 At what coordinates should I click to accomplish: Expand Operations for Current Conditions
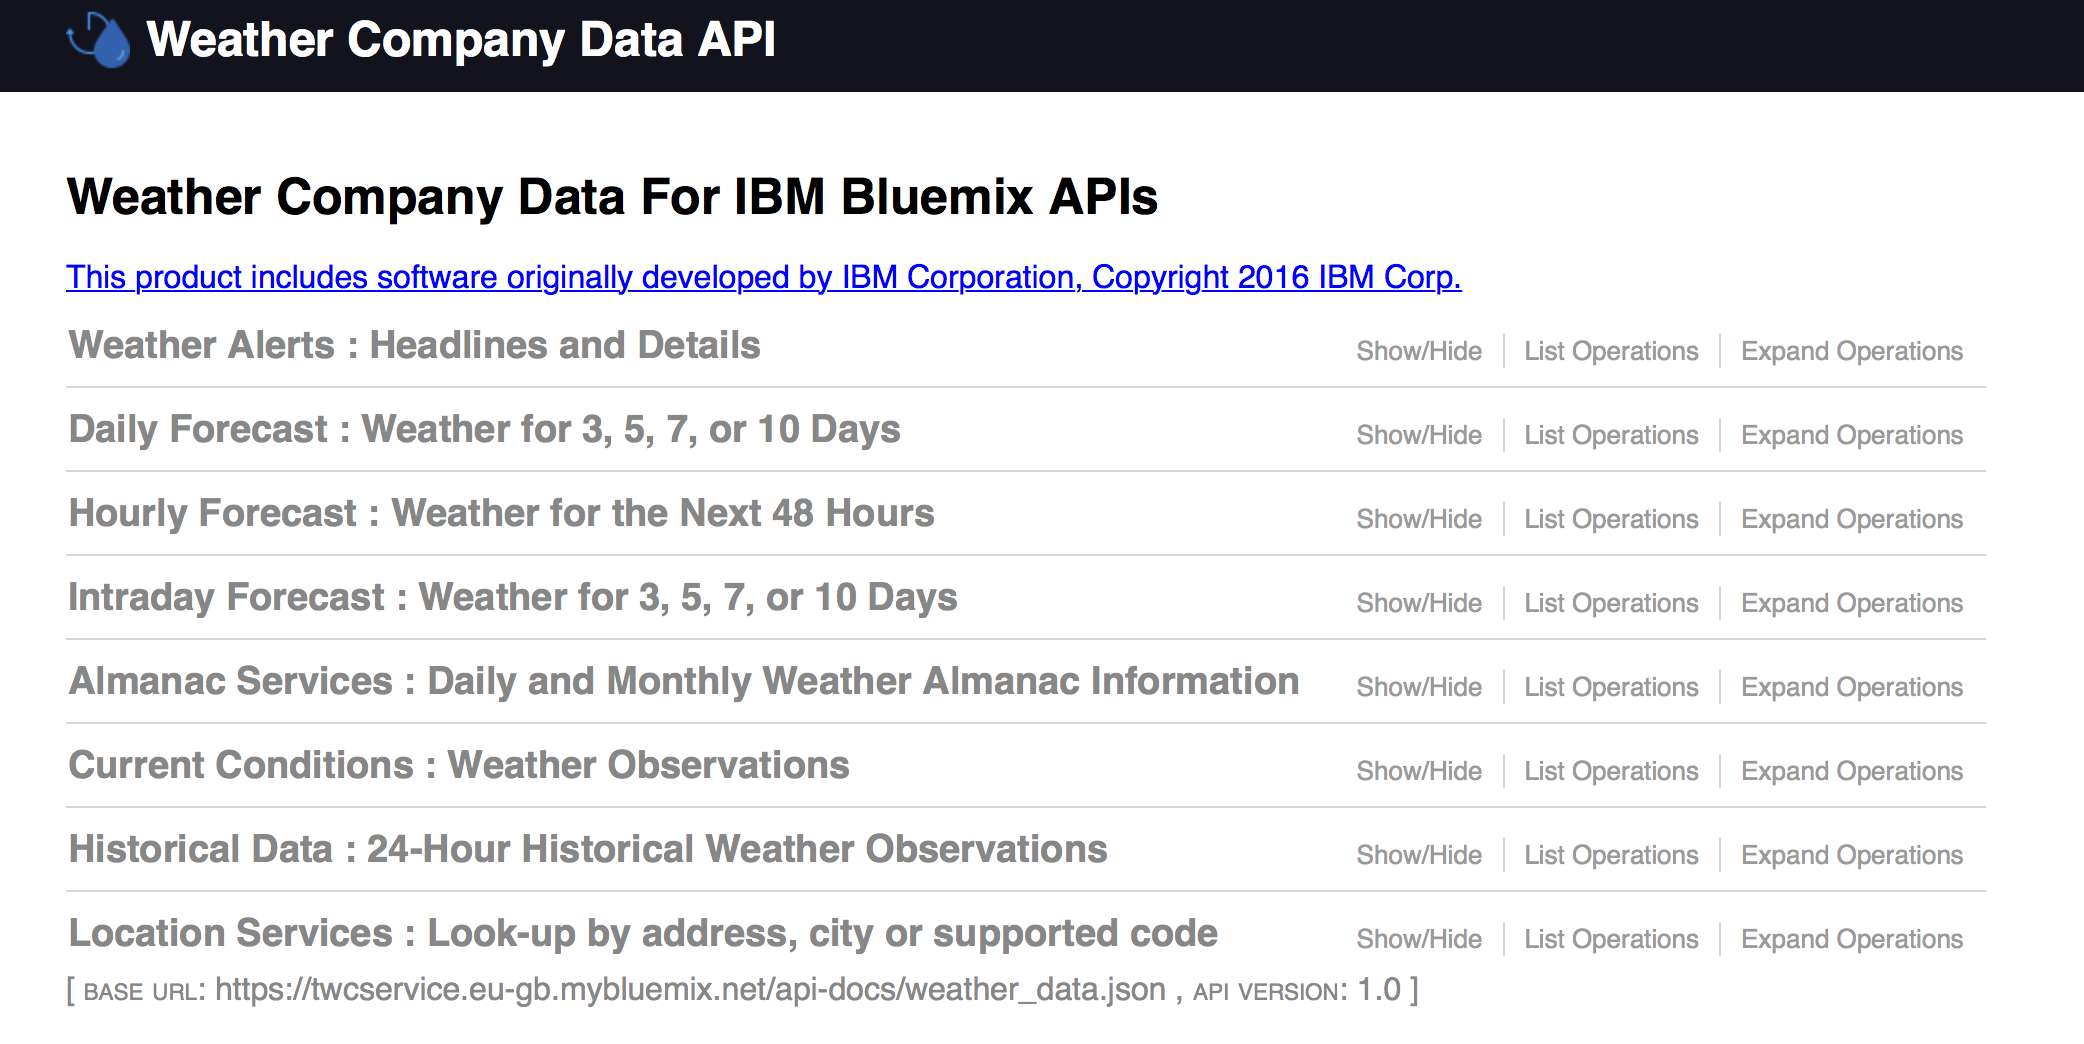[x=1852, y=771]
